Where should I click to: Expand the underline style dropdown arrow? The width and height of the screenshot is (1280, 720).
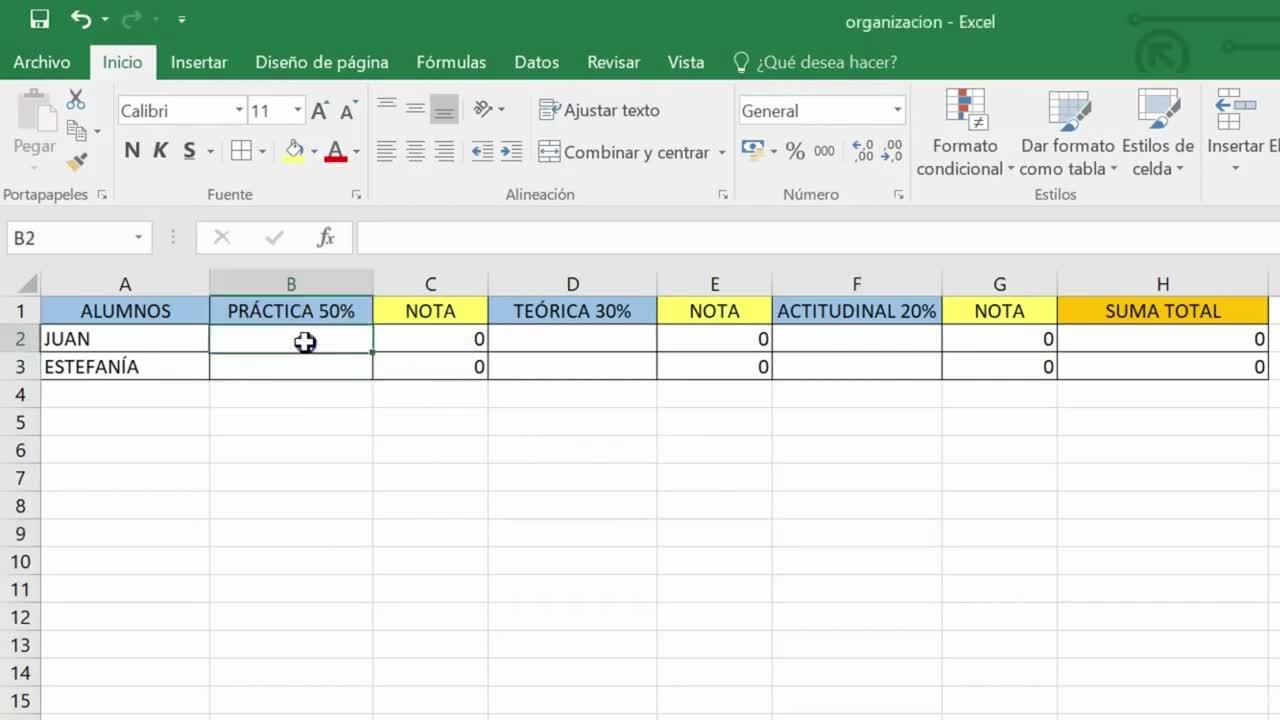click(210, 152)
